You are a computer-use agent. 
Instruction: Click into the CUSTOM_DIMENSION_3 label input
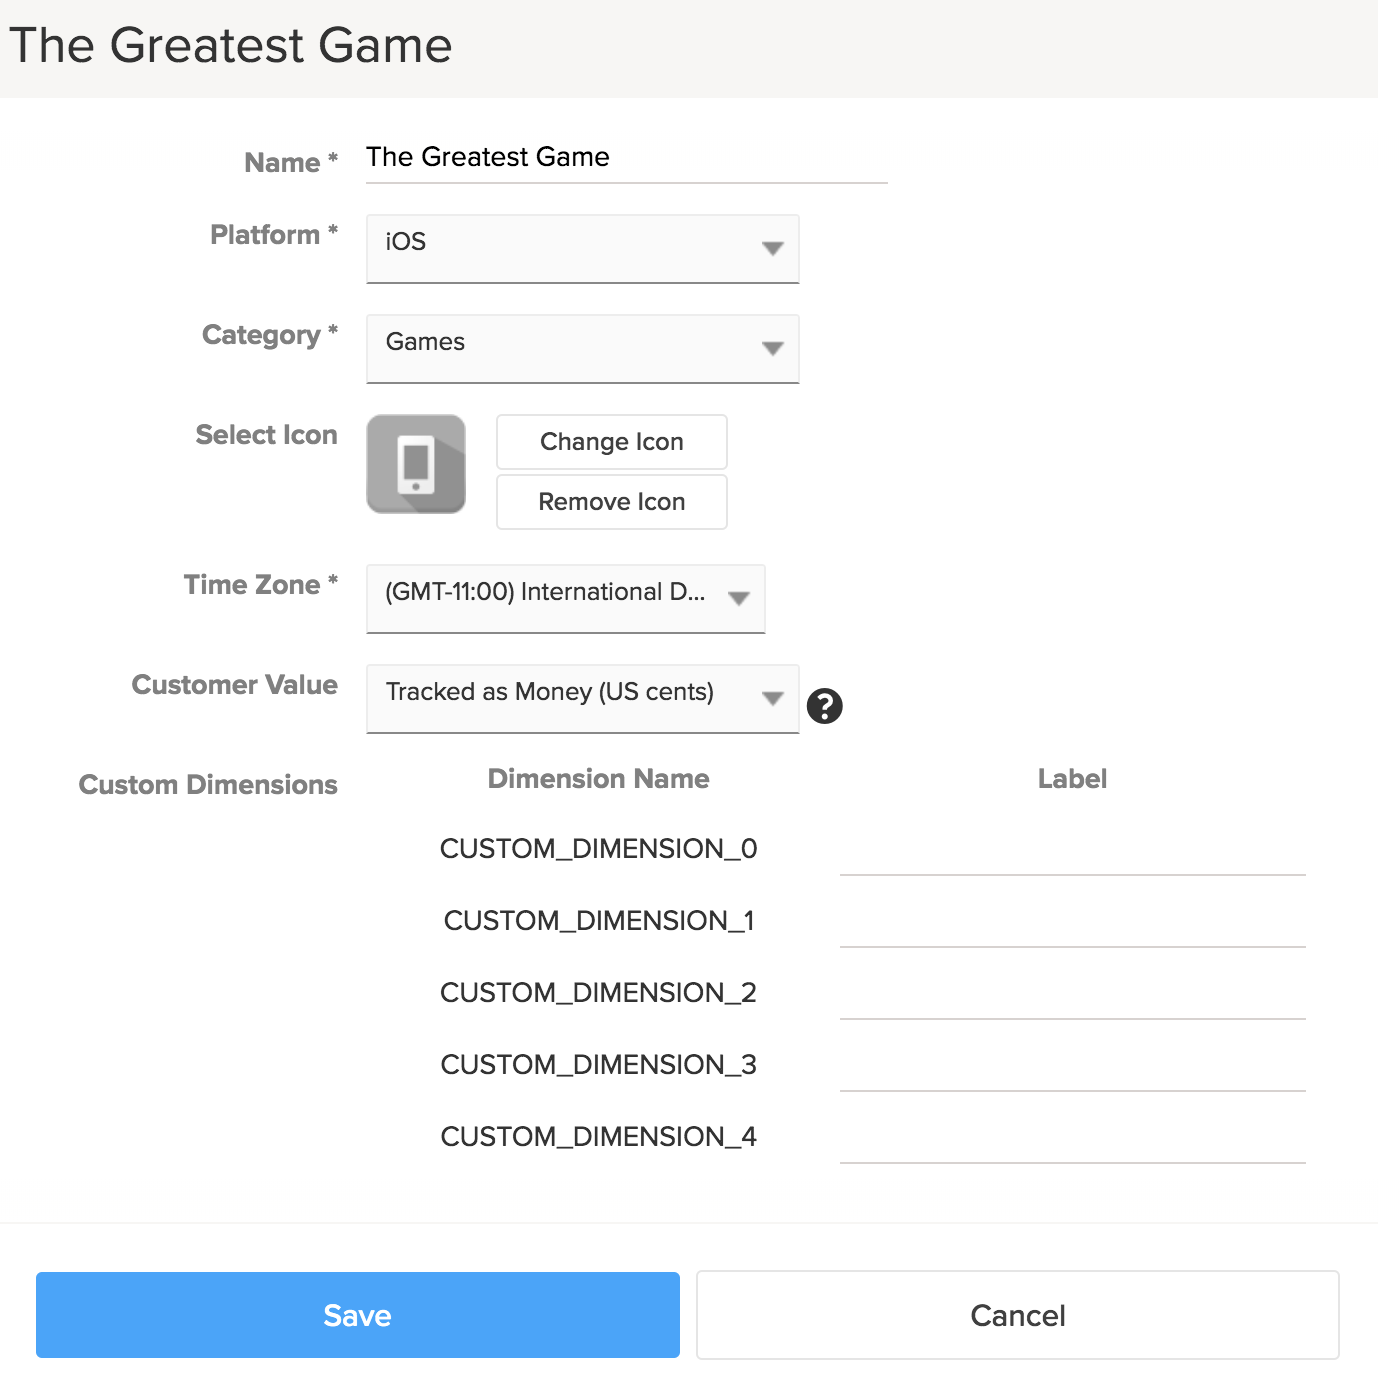pos(1072,1068)
